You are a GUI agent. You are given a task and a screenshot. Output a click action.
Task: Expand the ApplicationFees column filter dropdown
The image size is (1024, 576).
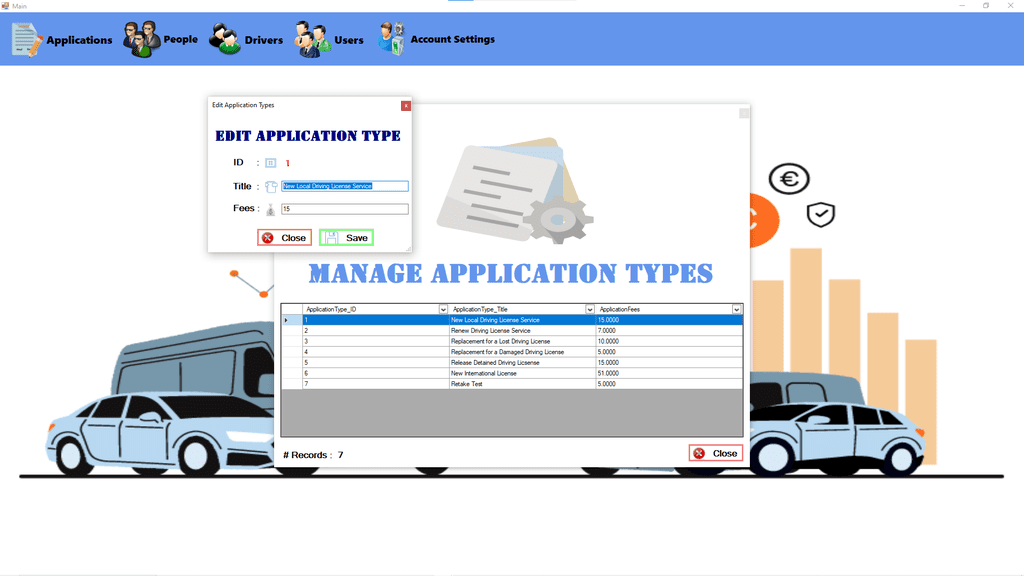pyautogui.click(x=736, y=310)
